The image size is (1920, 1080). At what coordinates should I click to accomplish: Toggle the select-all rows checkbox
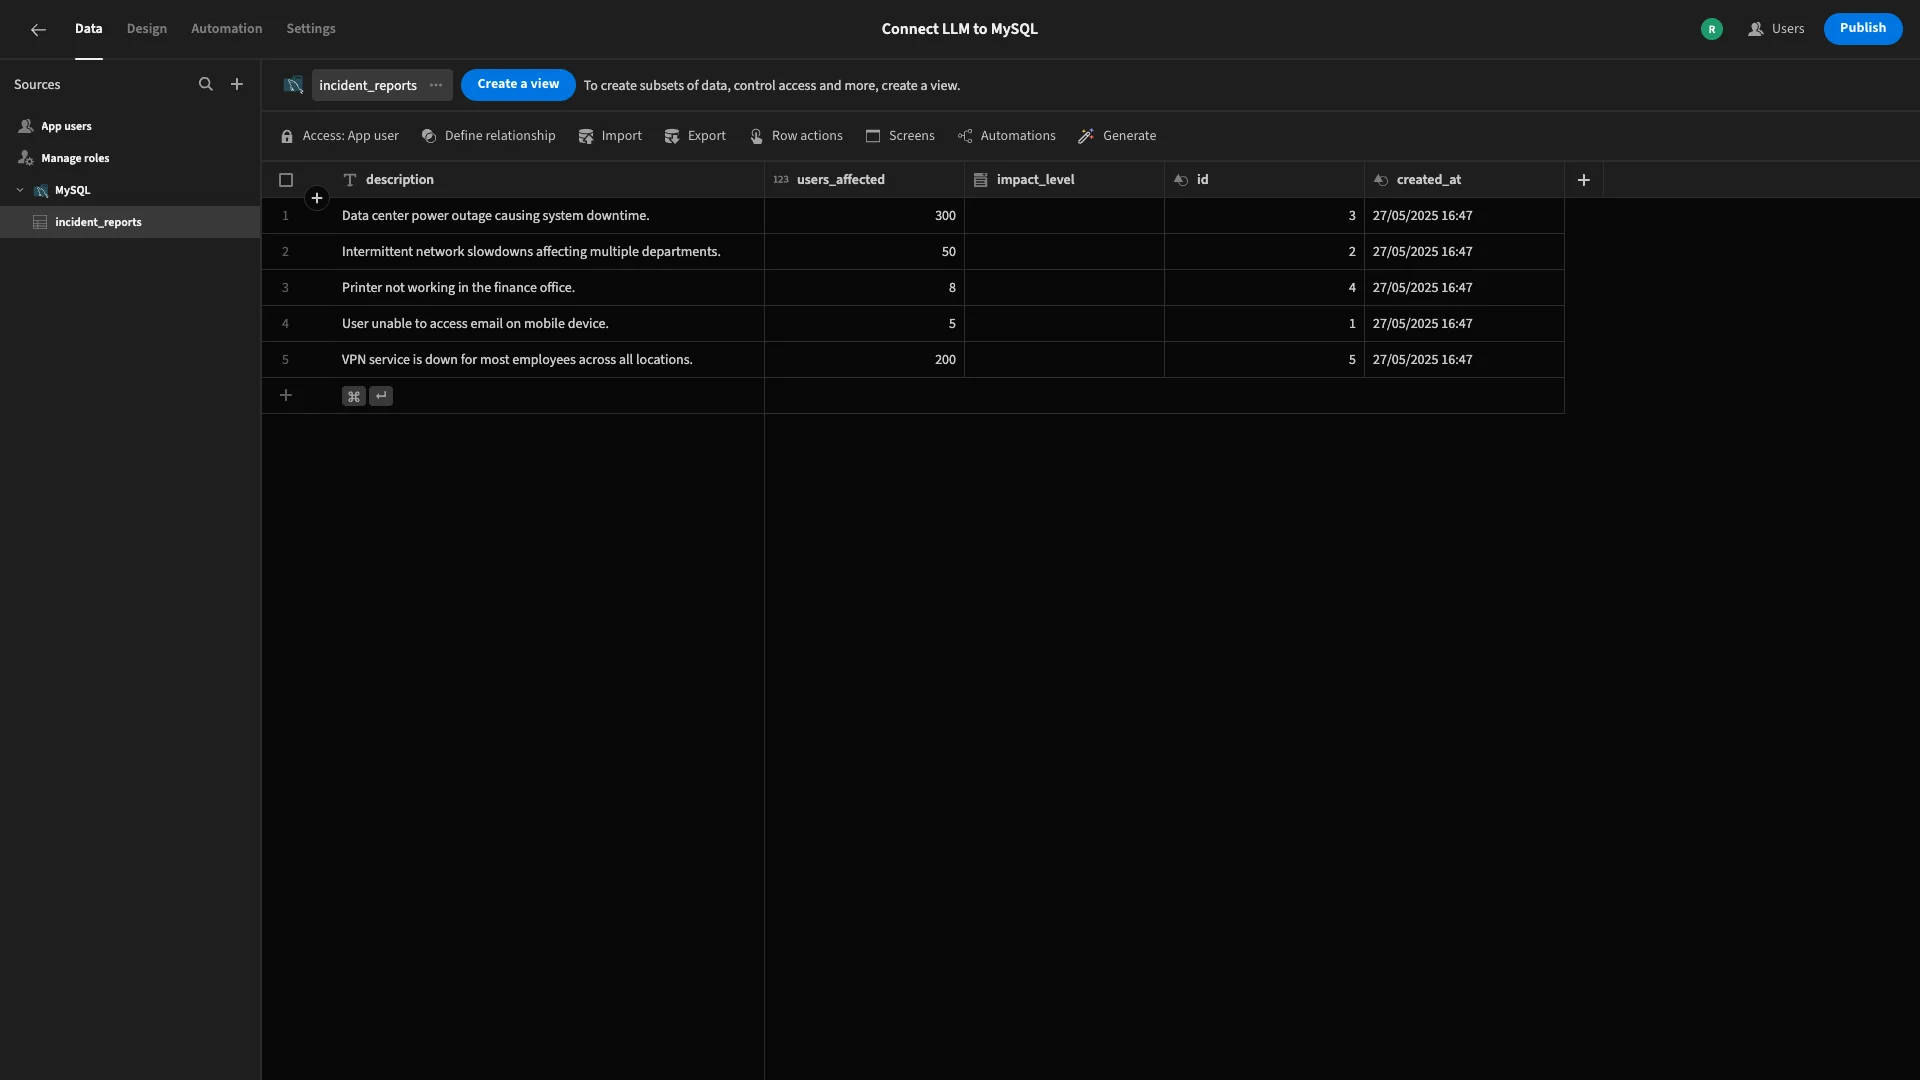coord(286,181)
